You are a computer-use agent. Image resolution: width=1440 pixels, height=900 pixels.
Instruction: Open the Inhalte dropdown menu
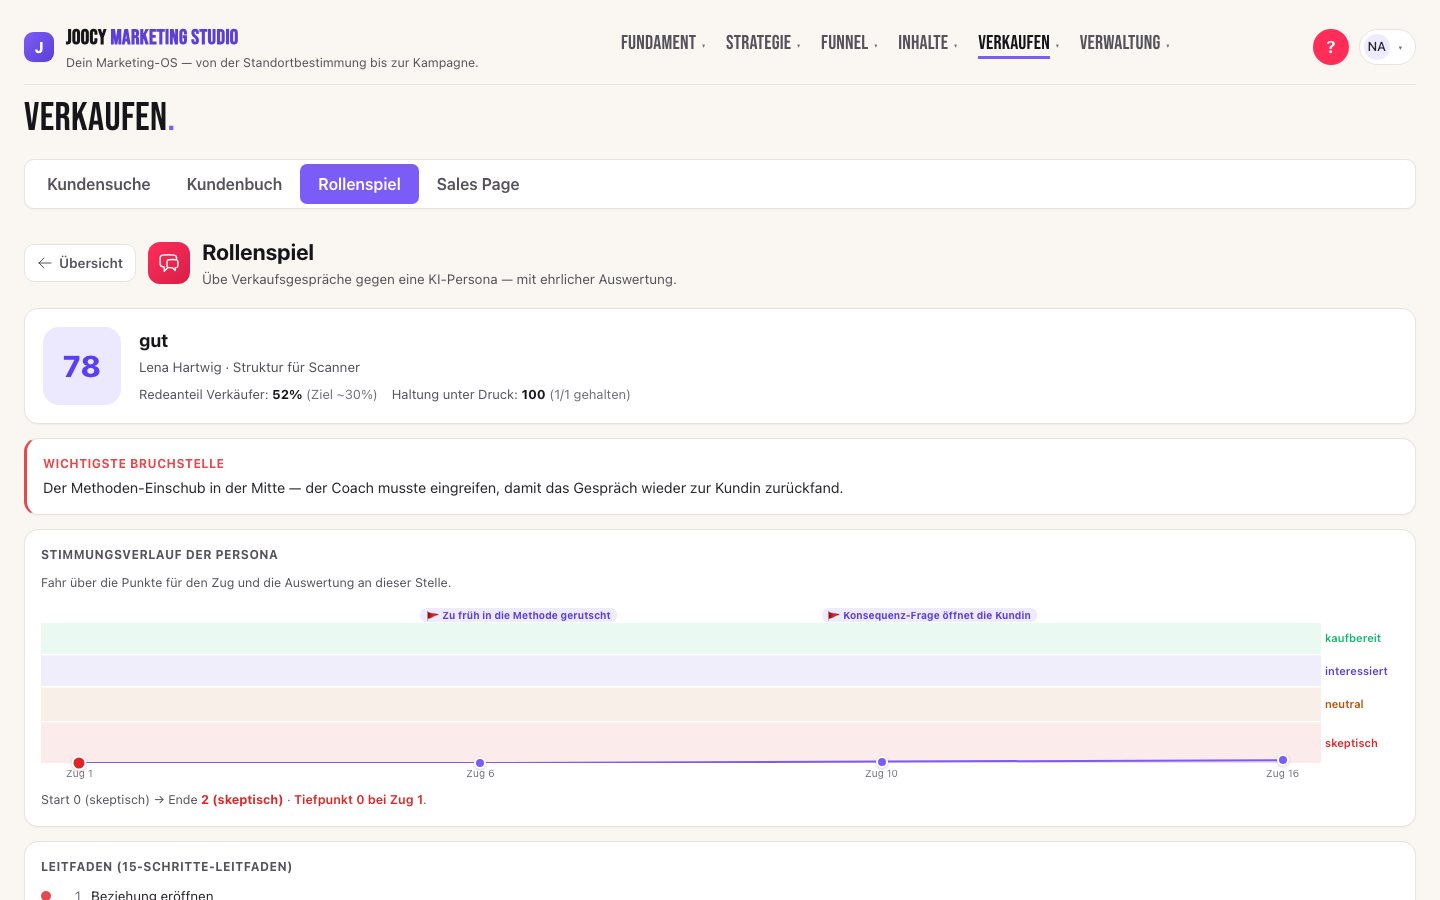coord(927,43)
